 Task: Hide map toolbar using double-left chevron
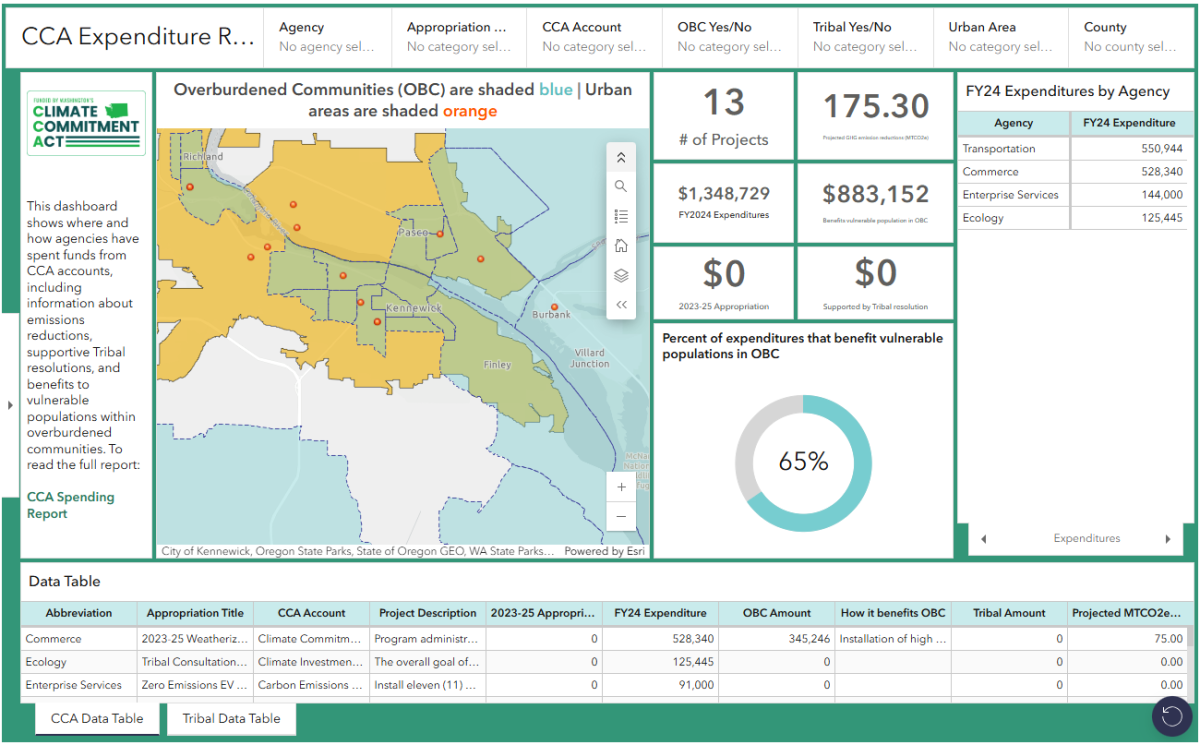click(x=621, y=305)
